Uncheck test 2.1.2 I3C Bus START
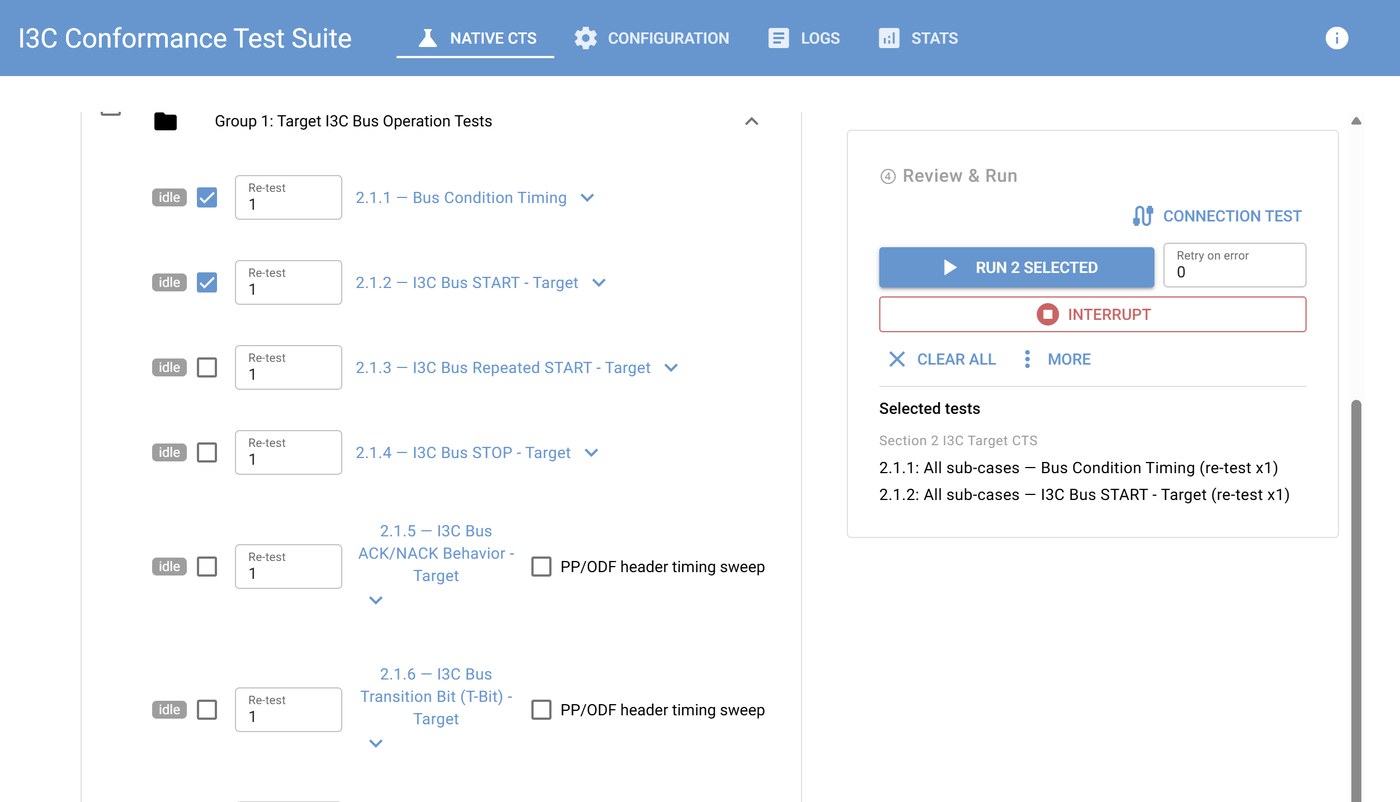1400x802 pixels. (207, 283)
